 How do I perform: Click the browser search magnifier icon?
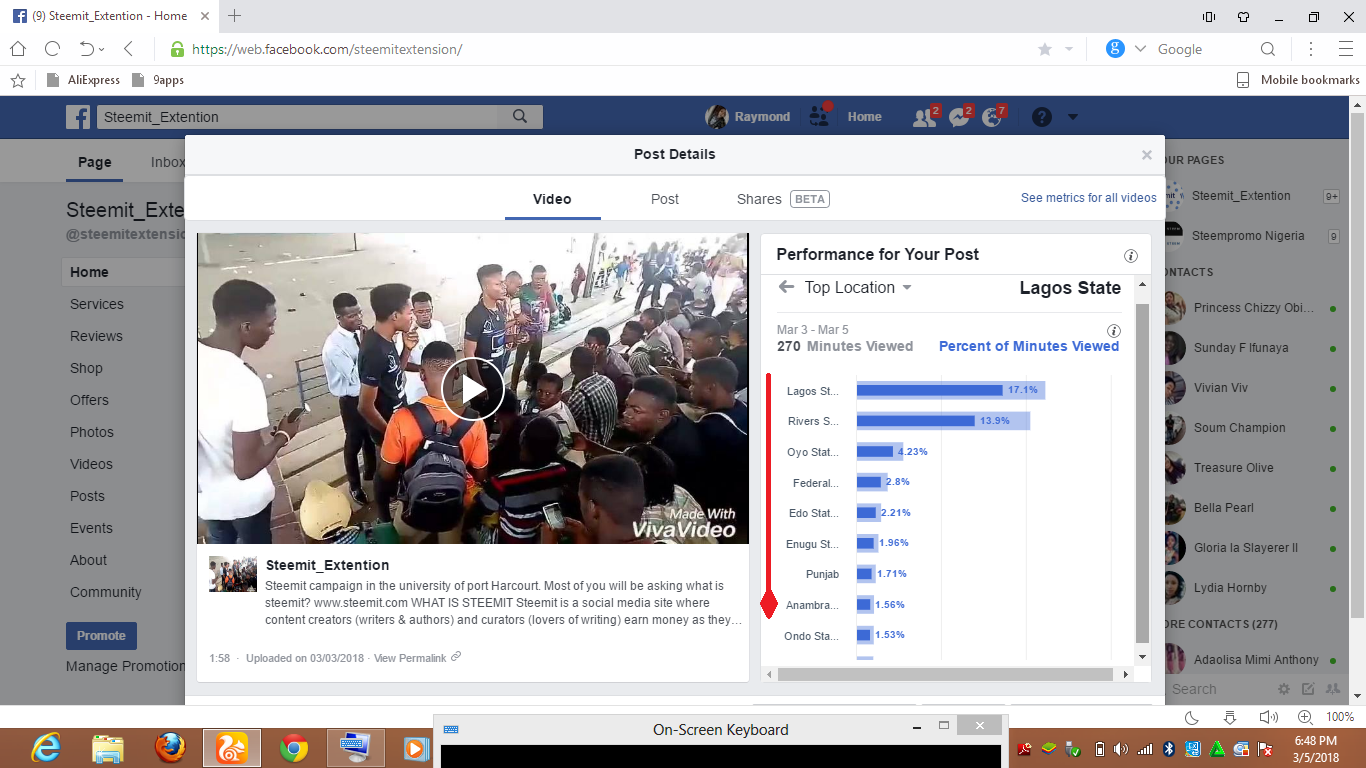(x=1268, y=49)
